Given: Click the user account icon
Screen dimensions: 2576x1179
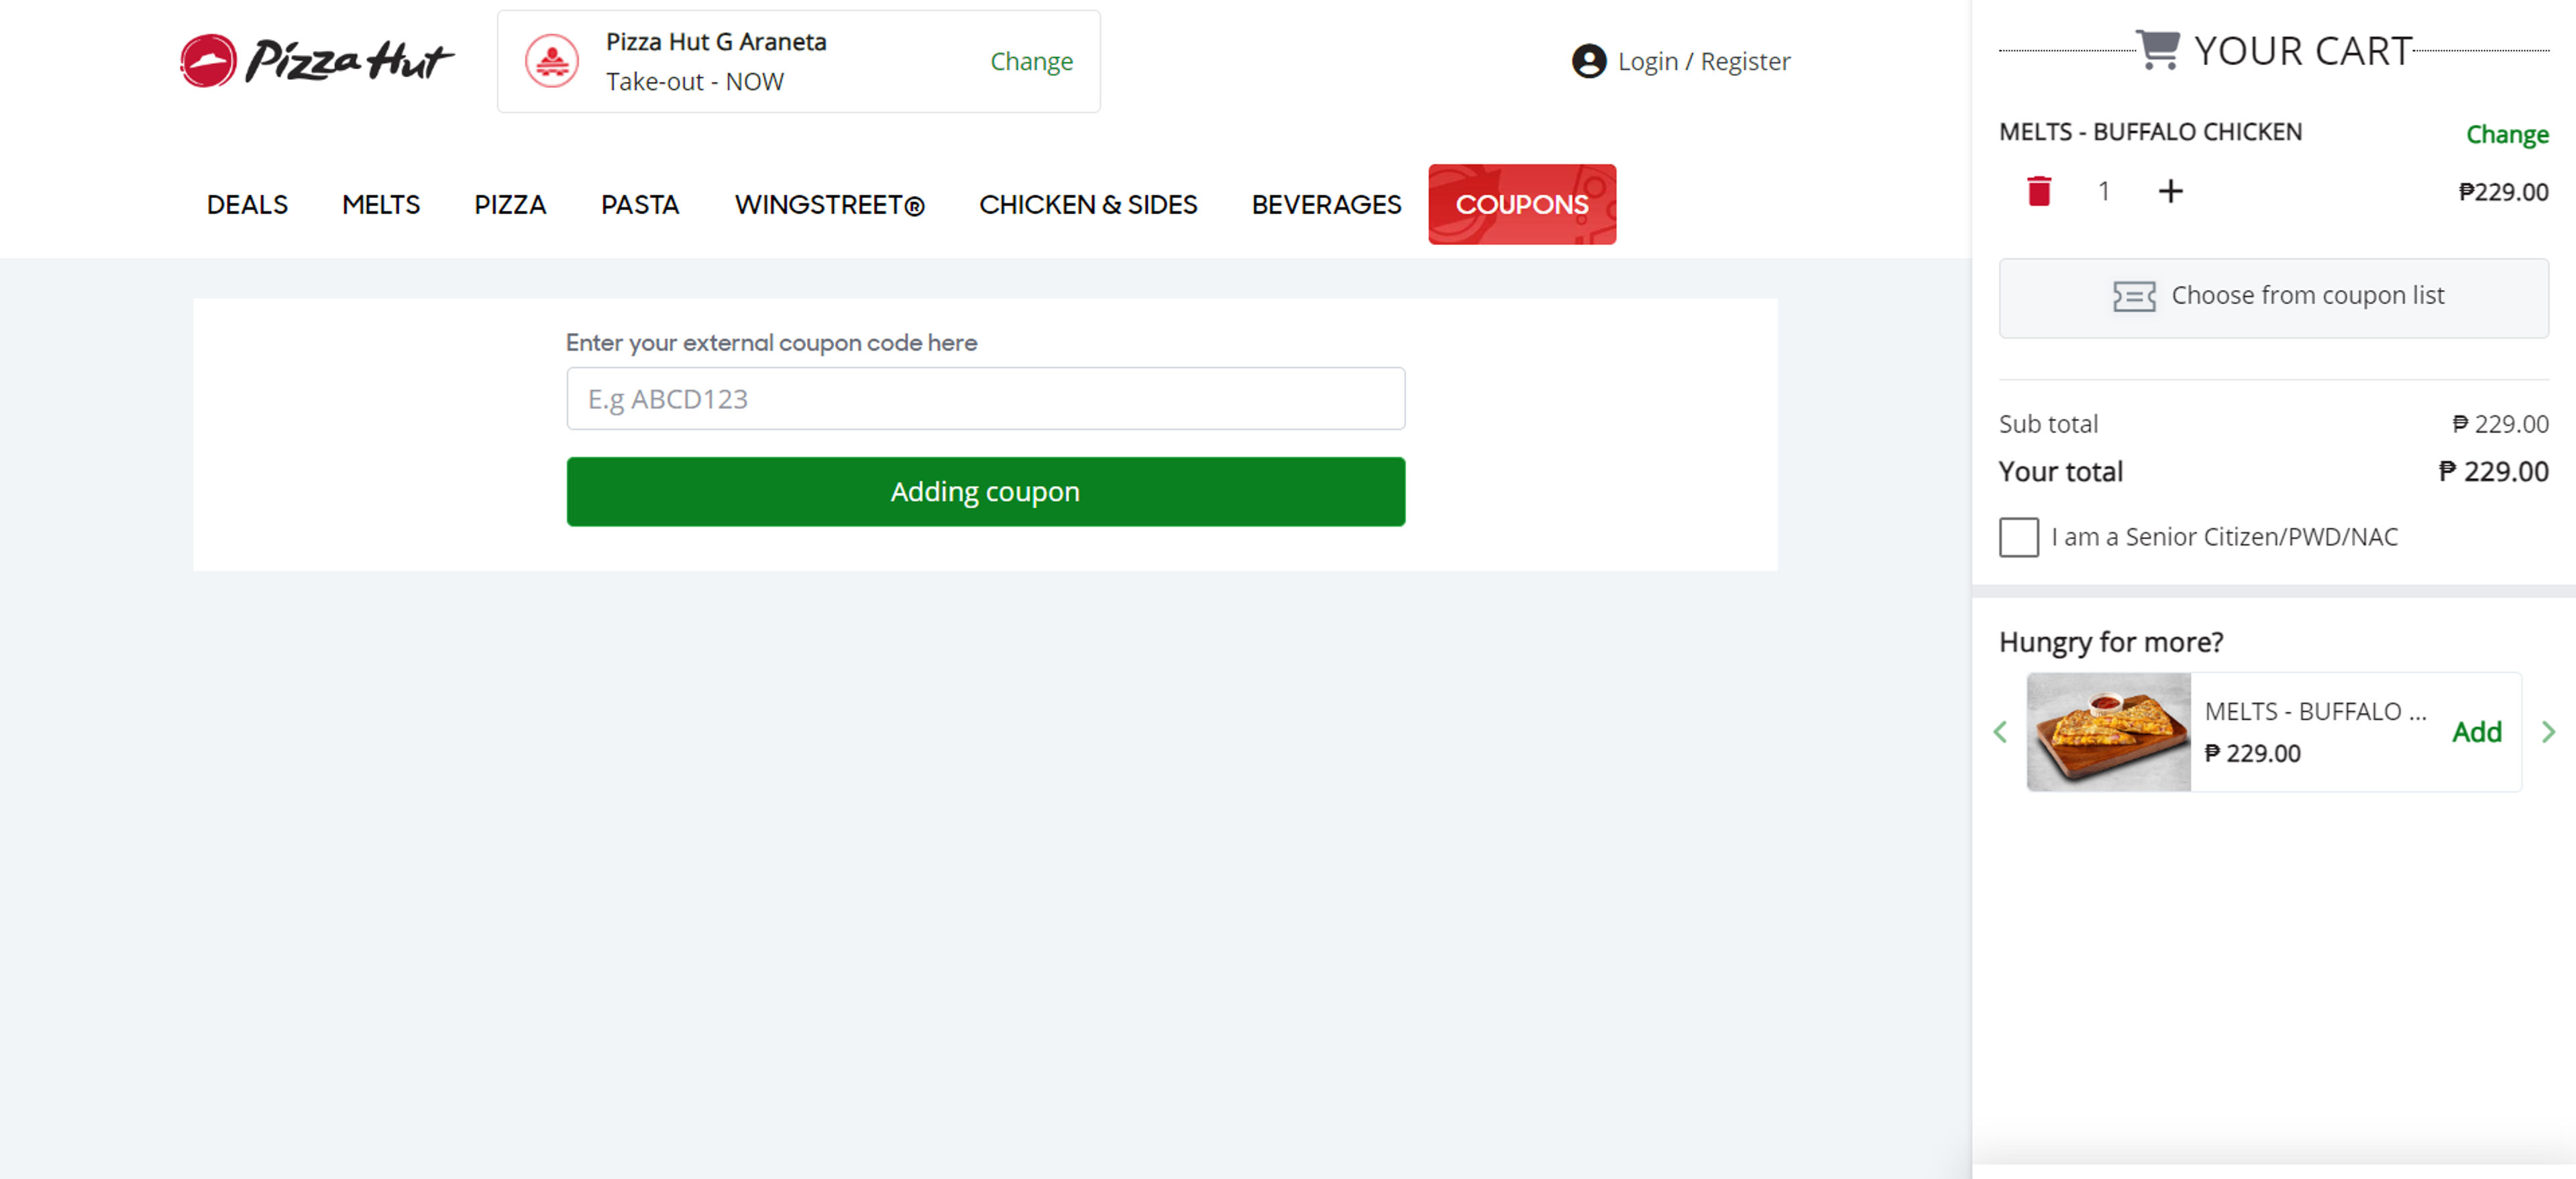Looking at the screenshot, I should [x=1588, y=61].
